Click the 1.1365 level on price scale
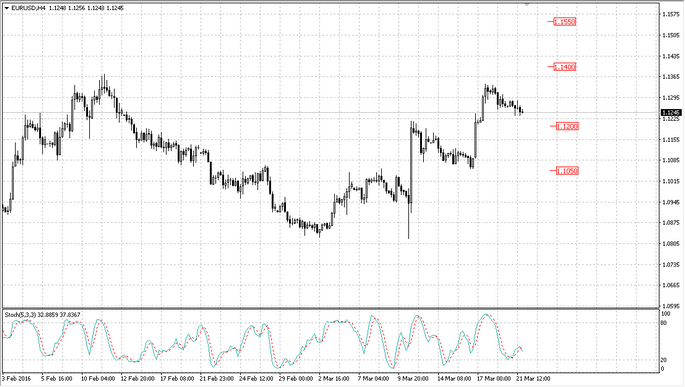Image resolution: width=685 pixels, height=387 pixels. tap(671, 77)
